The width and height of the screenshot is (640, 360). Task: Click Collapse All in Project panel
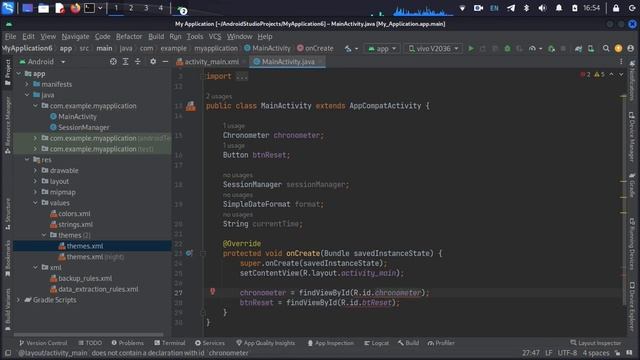[138, 62]
